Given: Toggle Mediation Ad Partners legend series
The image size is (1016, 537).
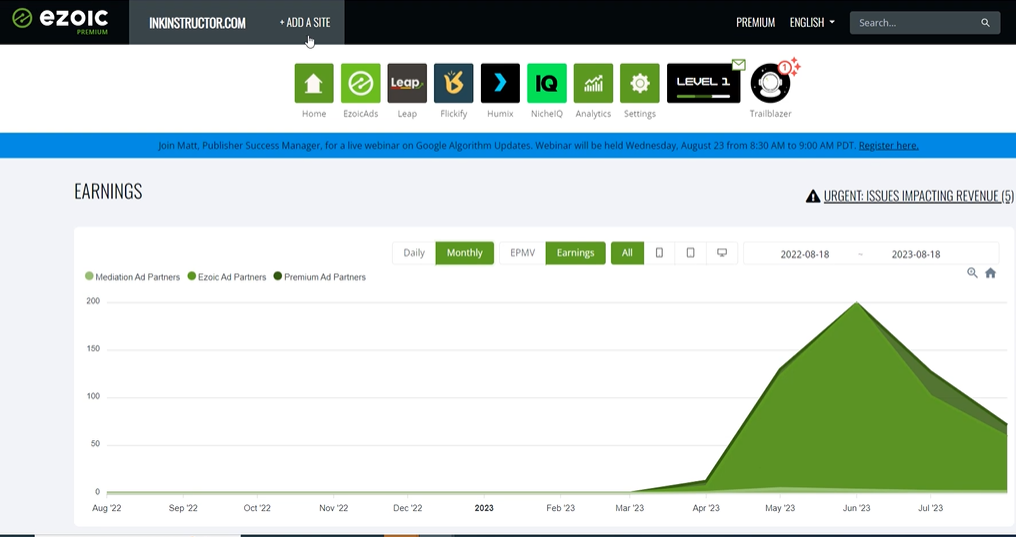Looking at the screenshot, I should coord(132,277).
